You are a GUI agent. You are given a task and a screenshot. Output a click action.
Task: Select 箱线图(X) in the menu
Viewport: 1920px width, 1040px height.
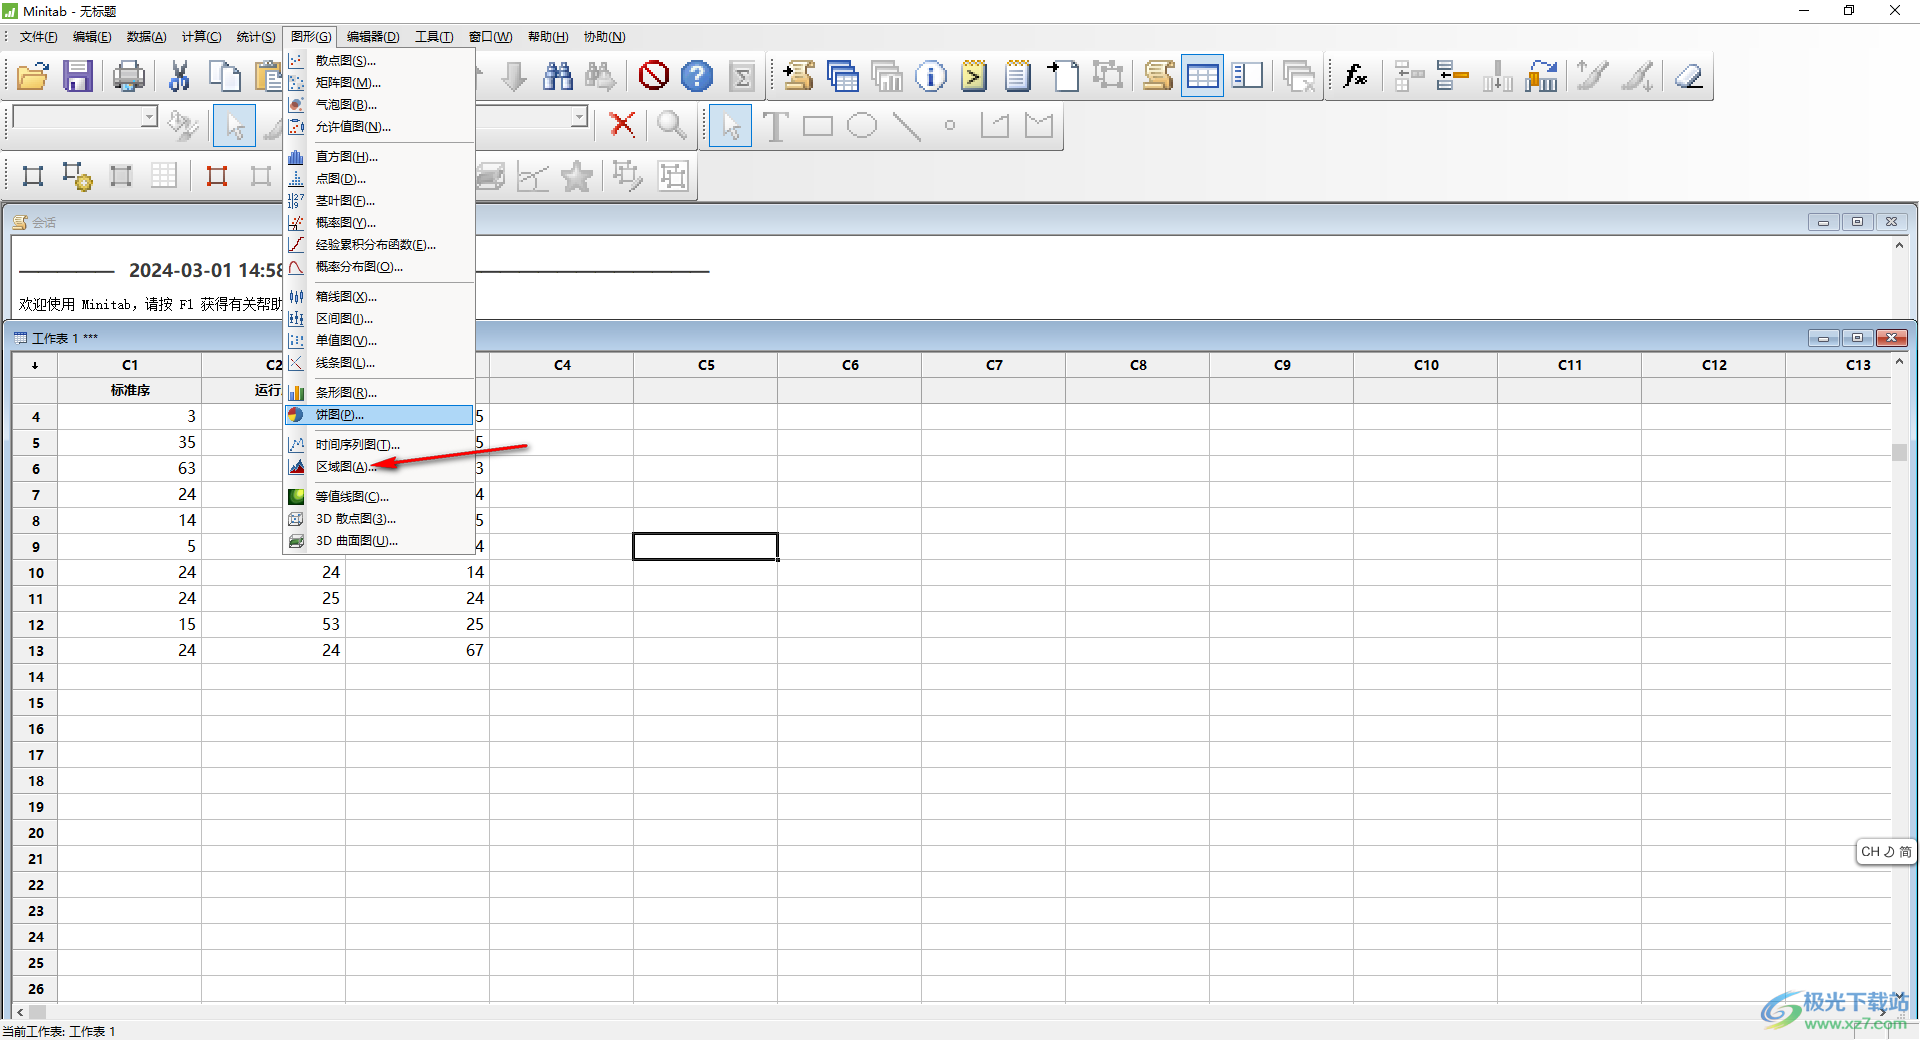tap(379, 297)
